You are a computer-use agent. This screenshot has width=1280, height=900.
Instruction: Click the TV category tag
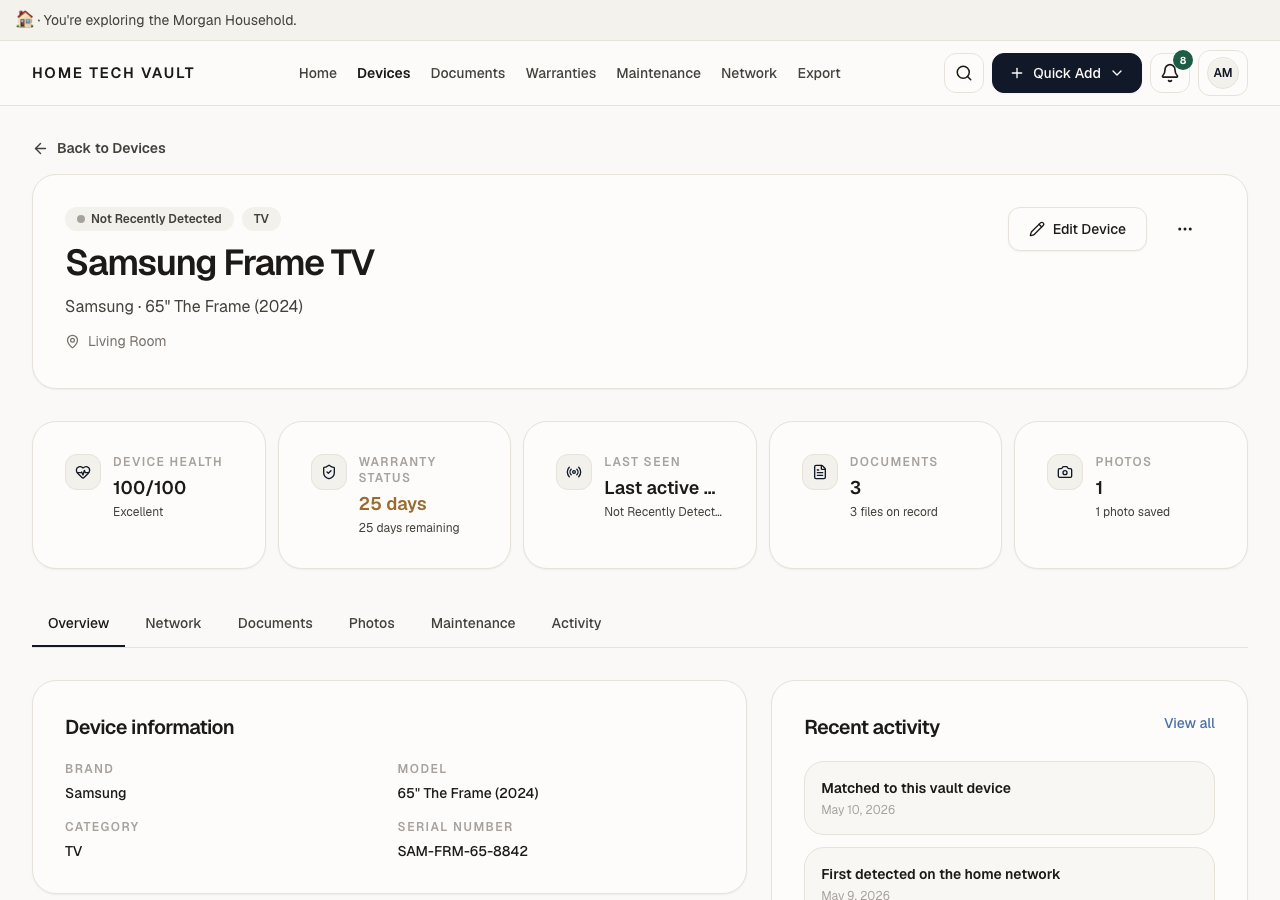[x=261, y=219]
